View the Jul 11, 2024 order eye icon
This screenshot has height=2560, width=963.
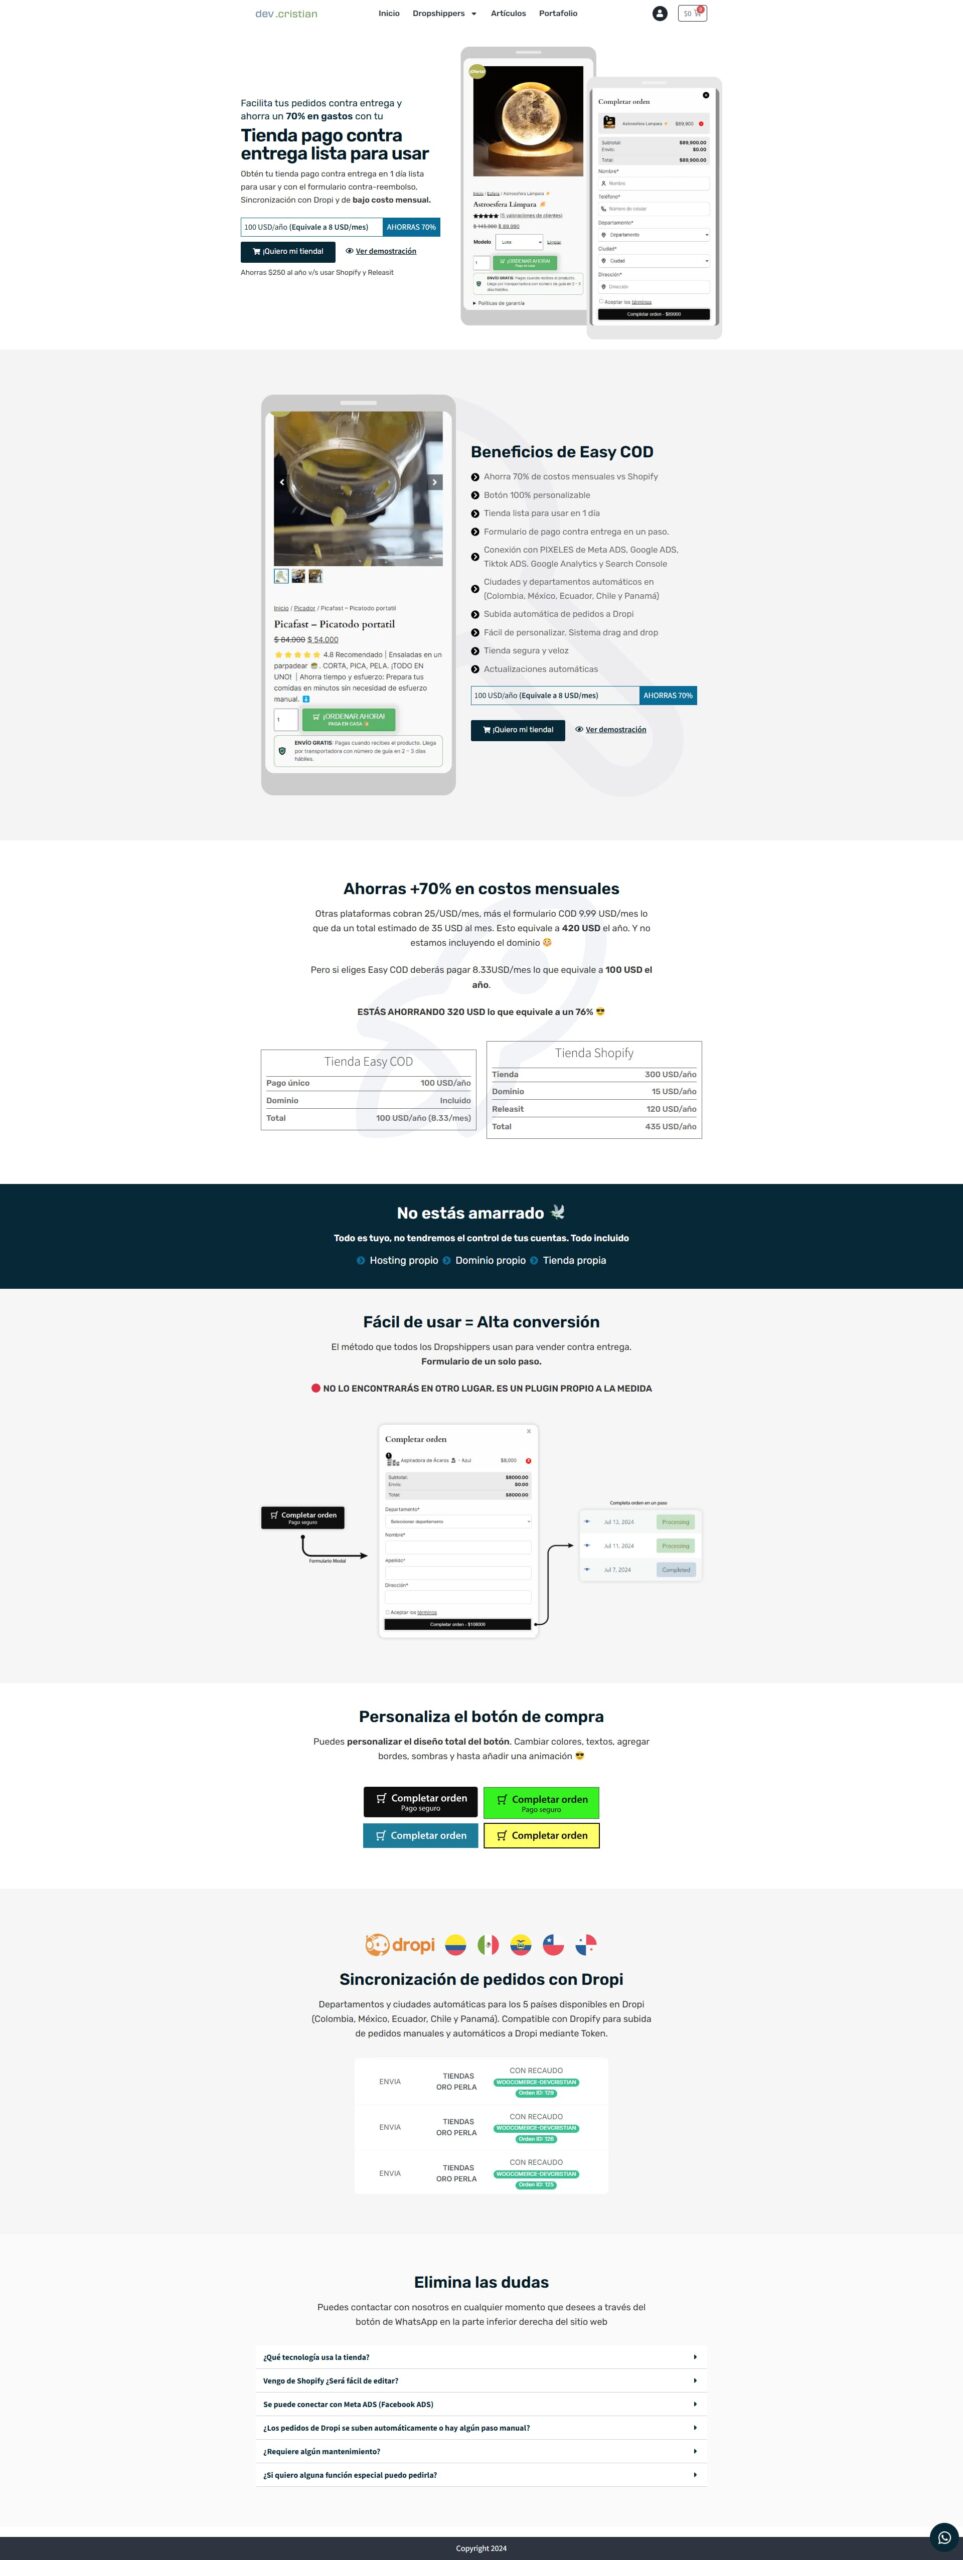click(587, 1546)
